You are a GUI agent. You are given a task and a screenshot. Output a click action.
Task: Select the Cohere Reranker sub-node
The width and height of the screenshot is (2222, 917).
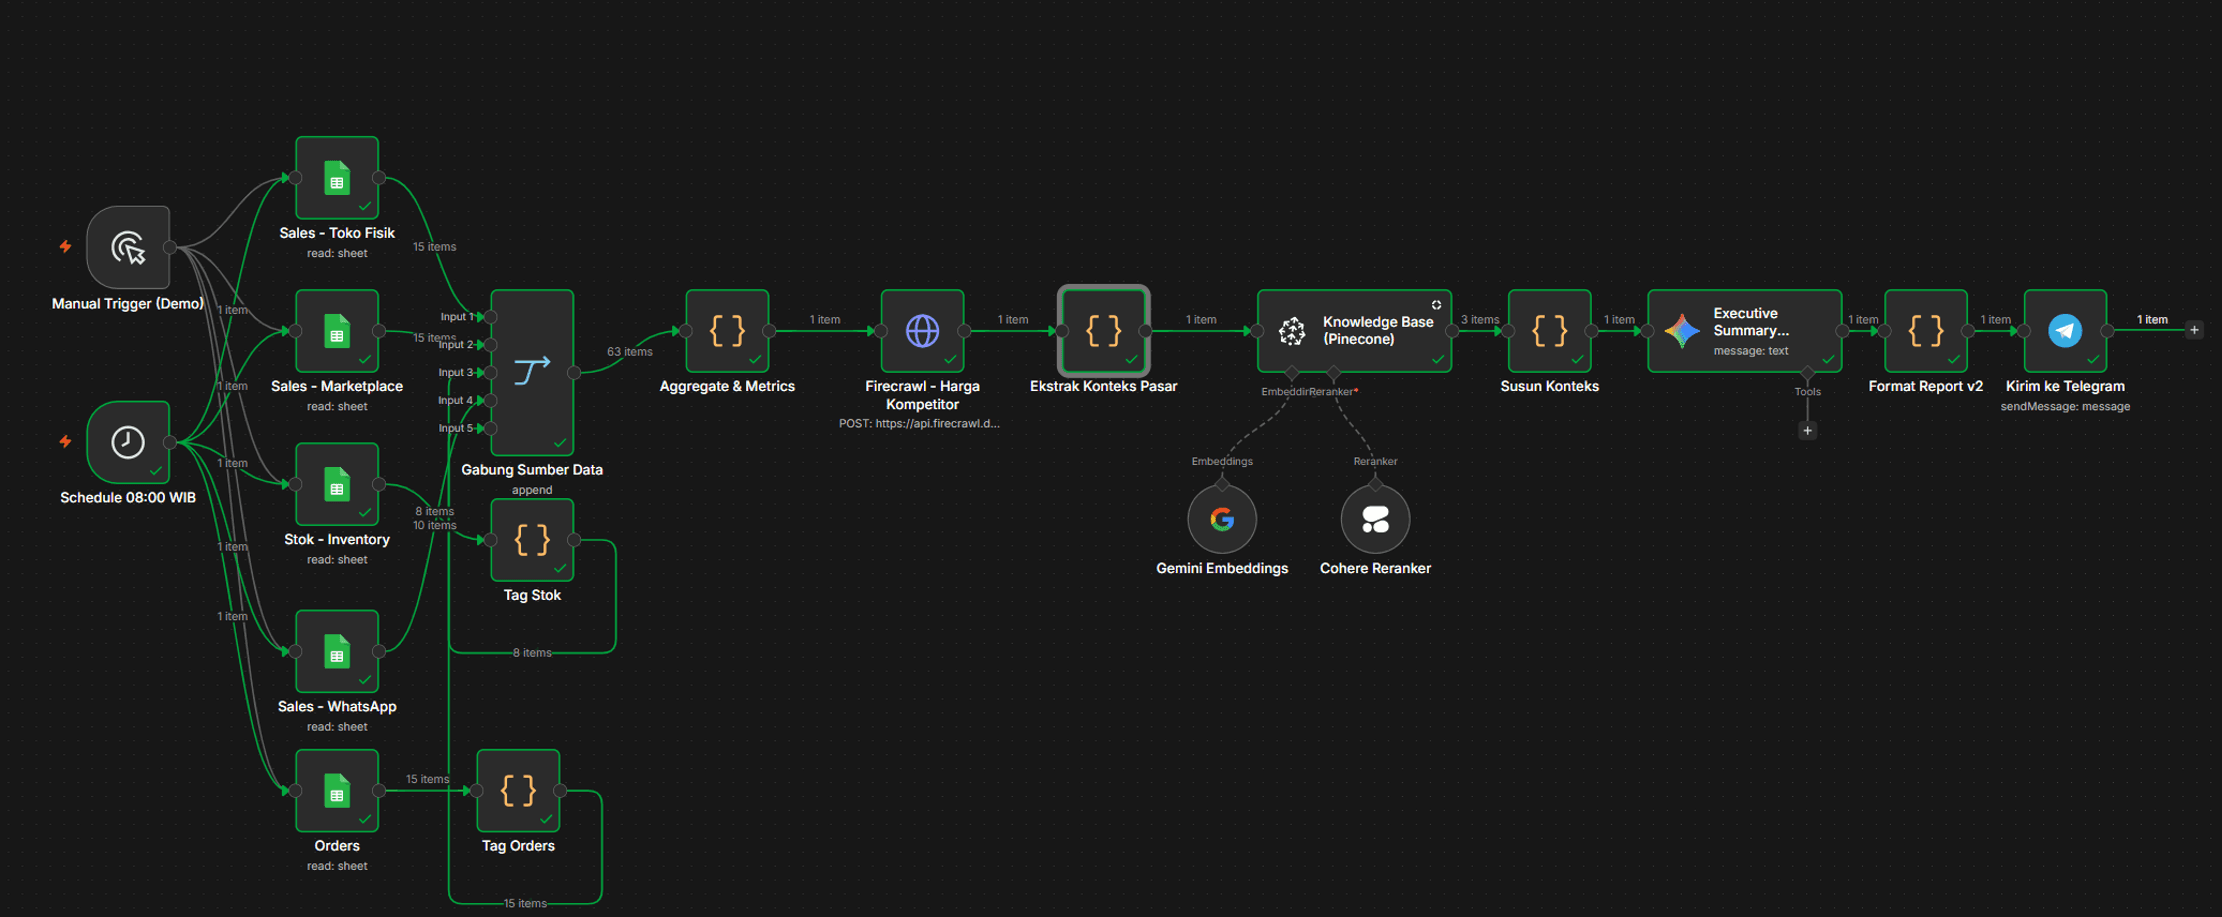[x=1375, y=519]
